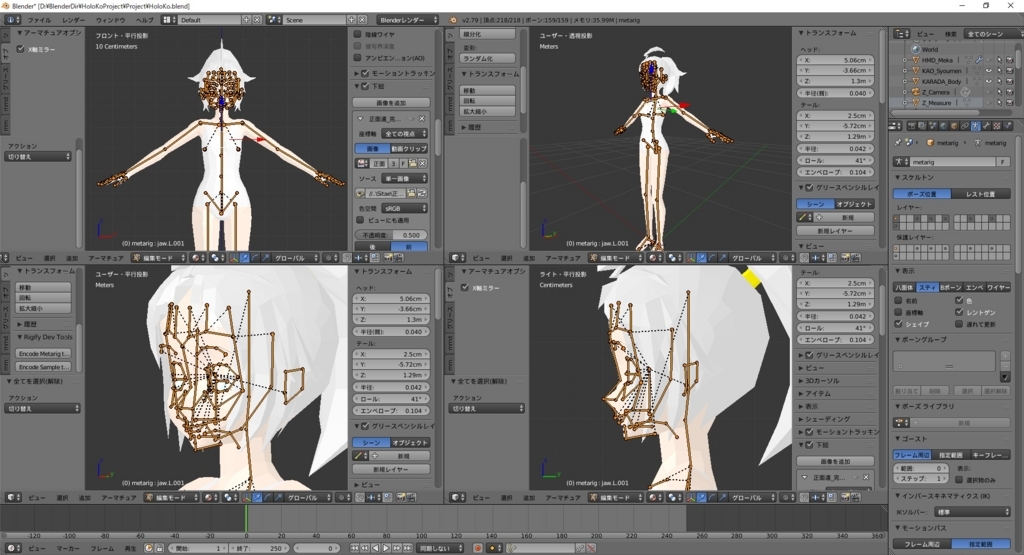Screen dimensions: 1024x555
Task: Click the レスト位置 button
Action: coord(981,194)
